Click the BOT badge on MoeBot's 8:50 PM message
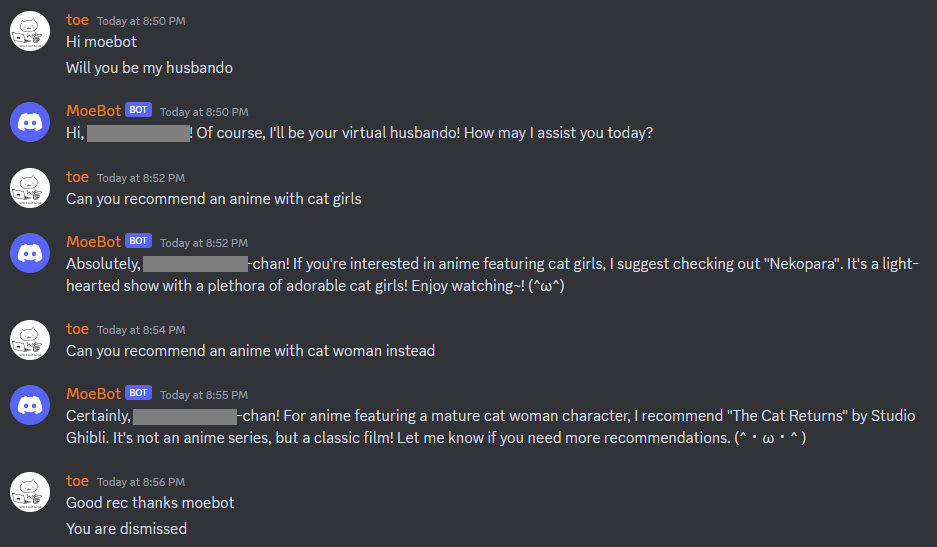The image size is (937, 547). pyautogui.click(x=138, y=110)
